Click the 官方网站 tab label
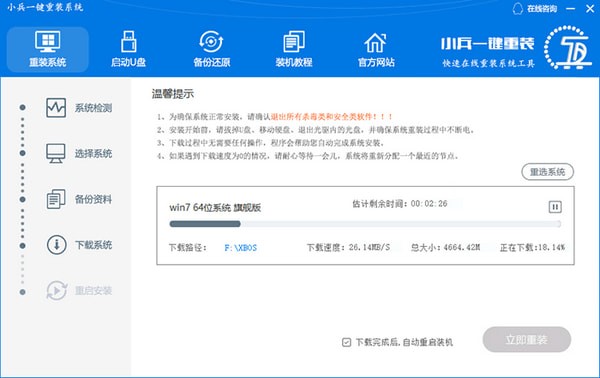Screen dimensions: 600x378 click(376, 62)
